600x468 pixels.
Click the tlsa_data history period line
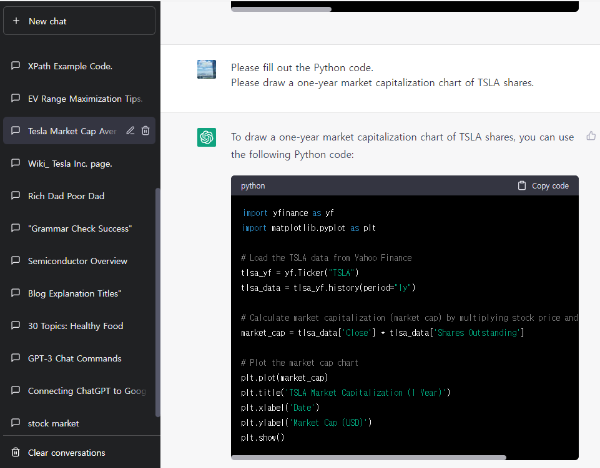pyautogui.click(x=328, y=288)
